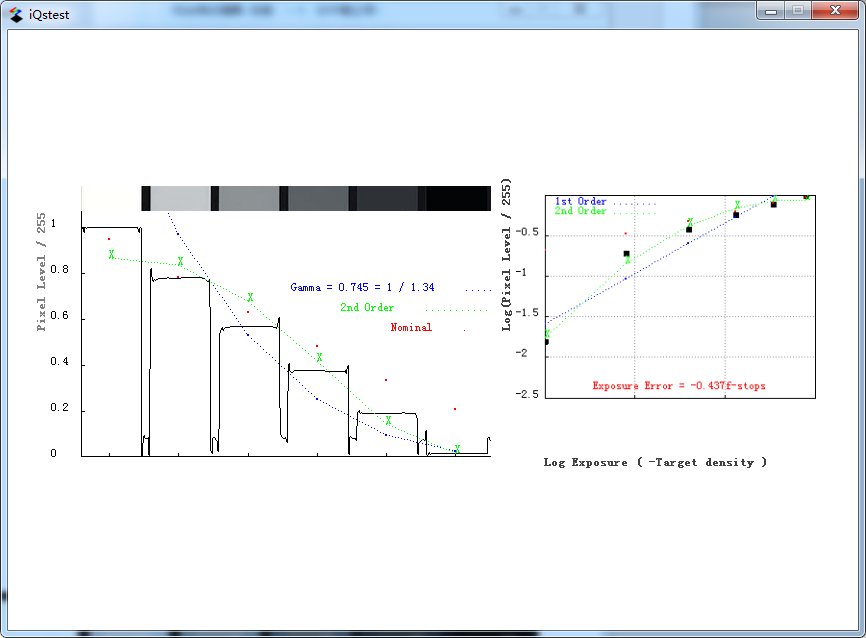Close the iQstest window
Image resolution: width=866 pixels, height=638 pixels.
click(x=835, y=10)
